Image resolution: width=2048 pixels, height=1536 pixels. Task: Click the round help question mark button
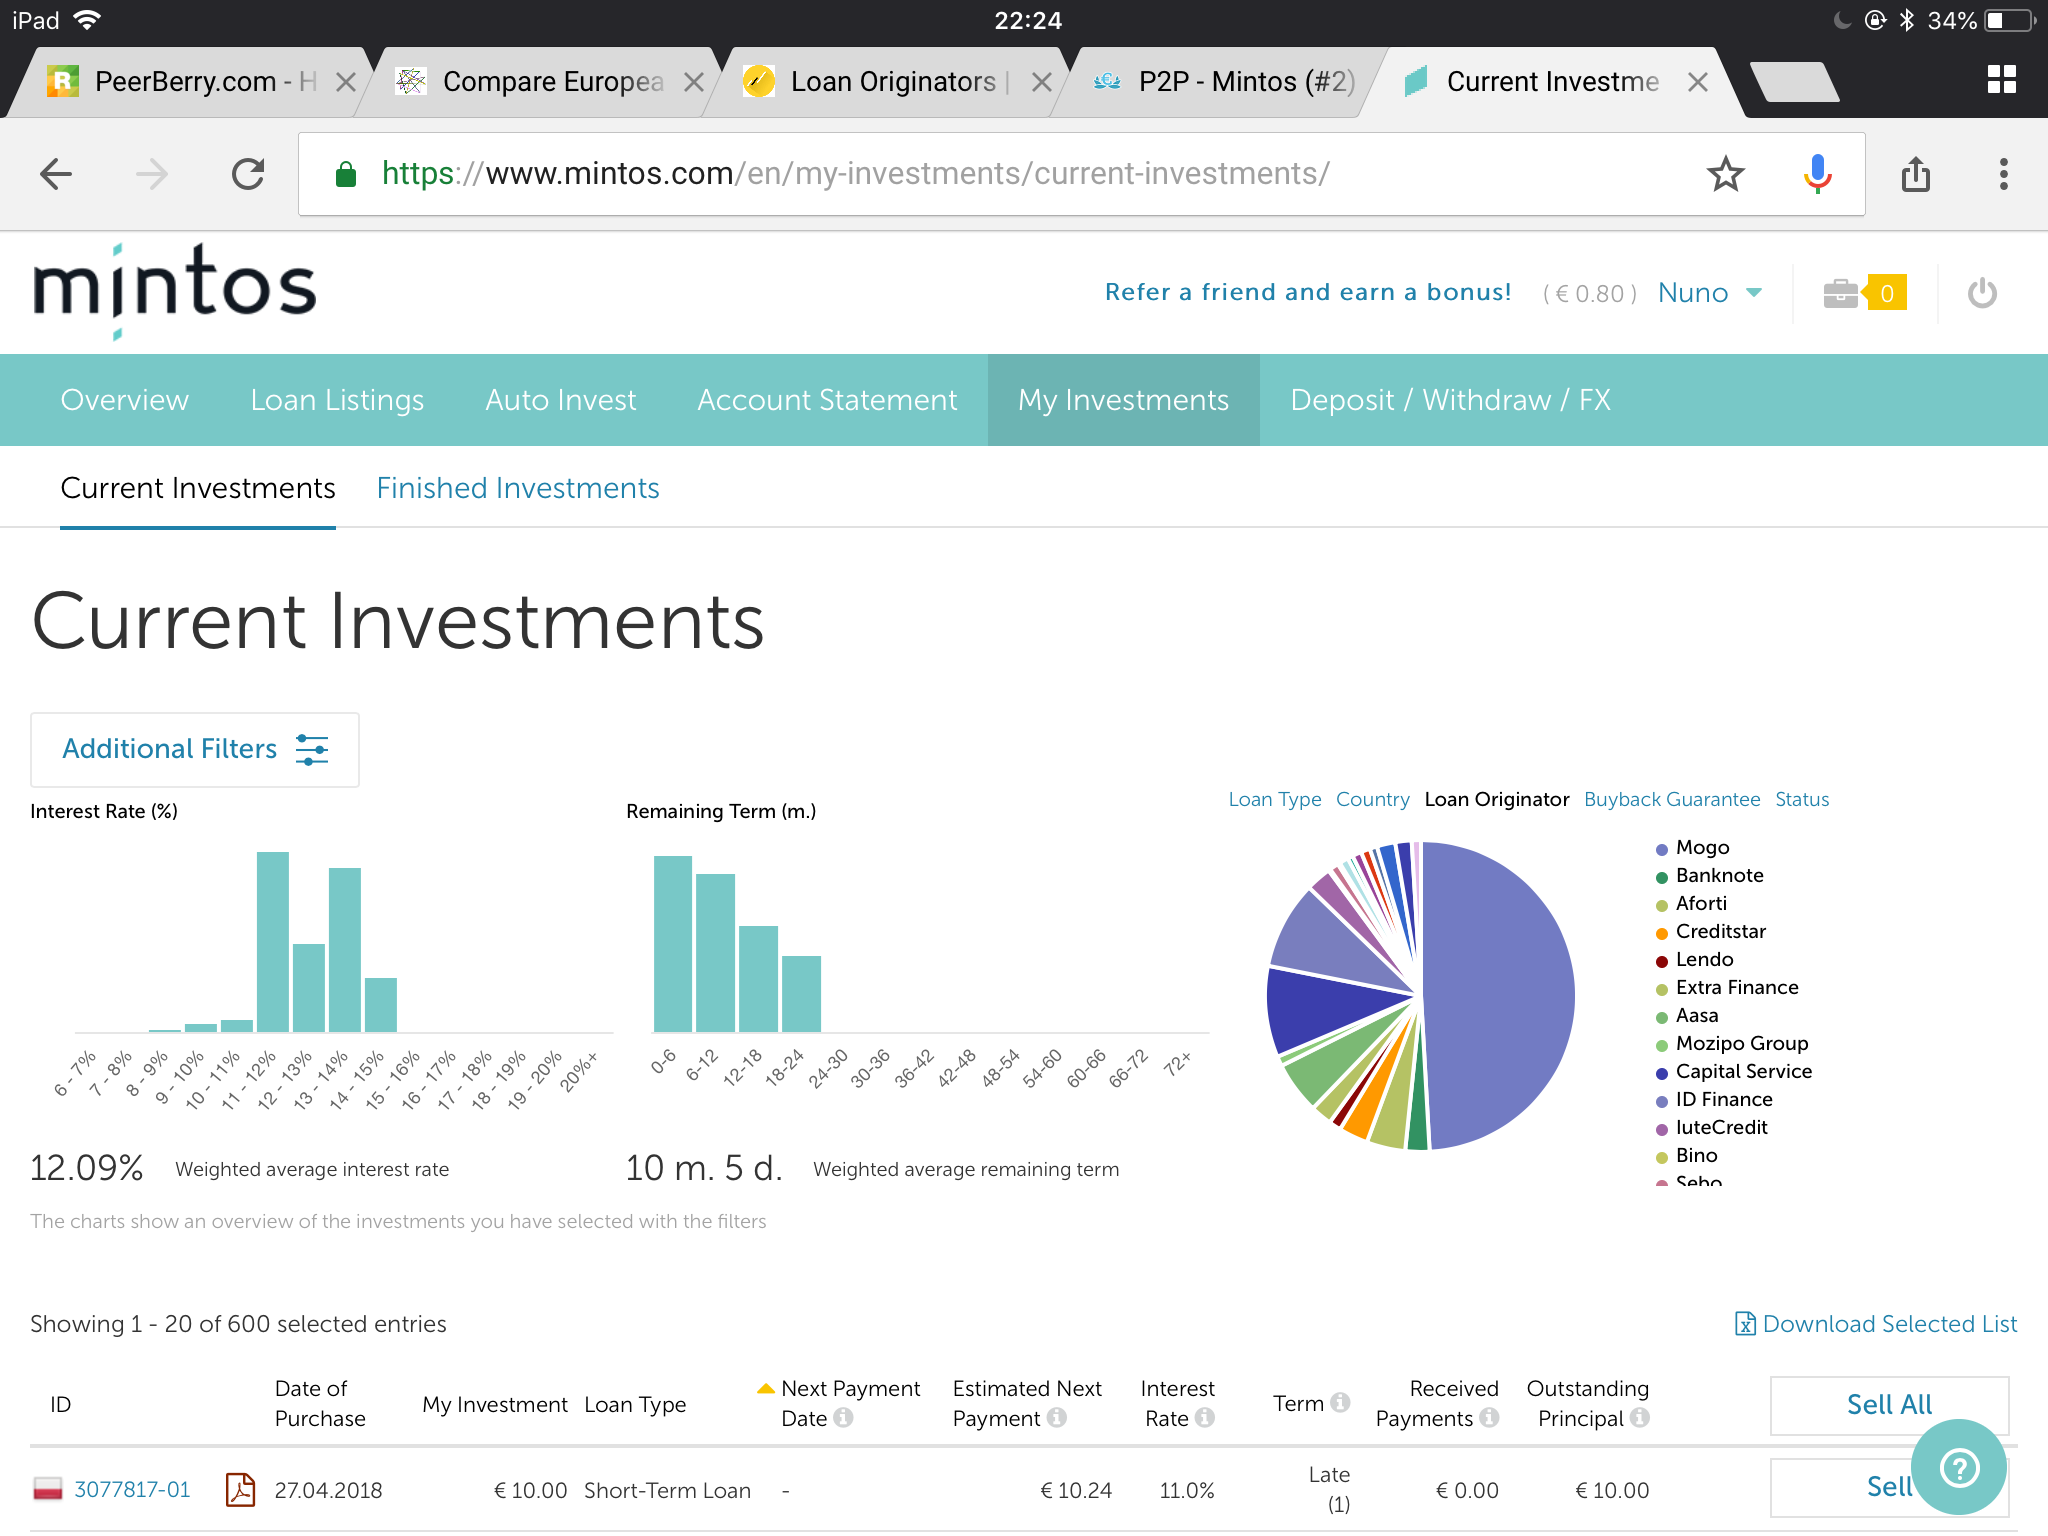click(x=1958, y=1467)
